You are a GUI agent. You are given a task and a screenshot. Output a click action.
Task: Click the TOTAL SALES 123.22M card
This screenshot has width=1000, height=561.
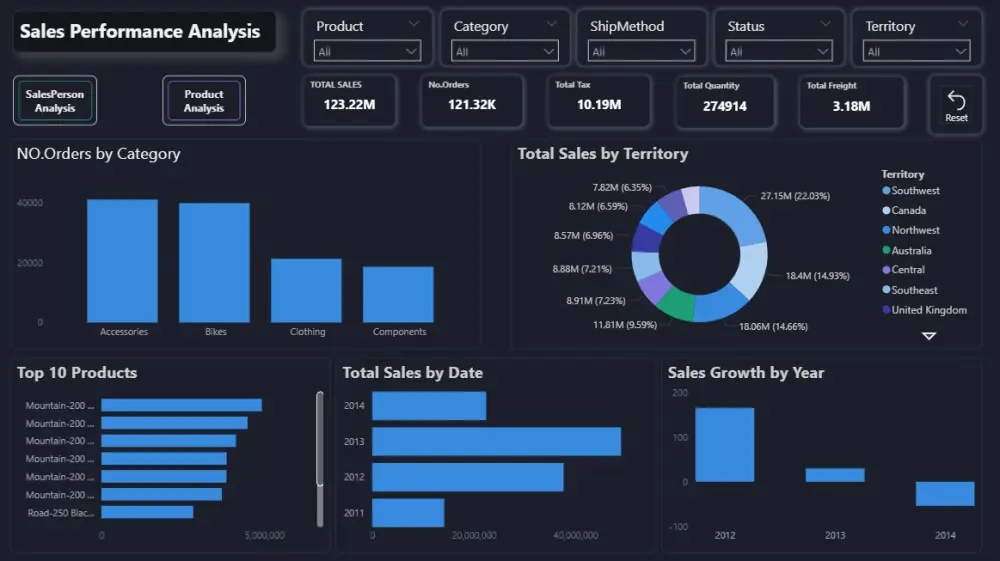pyautogui.click(x=349, y=101)
